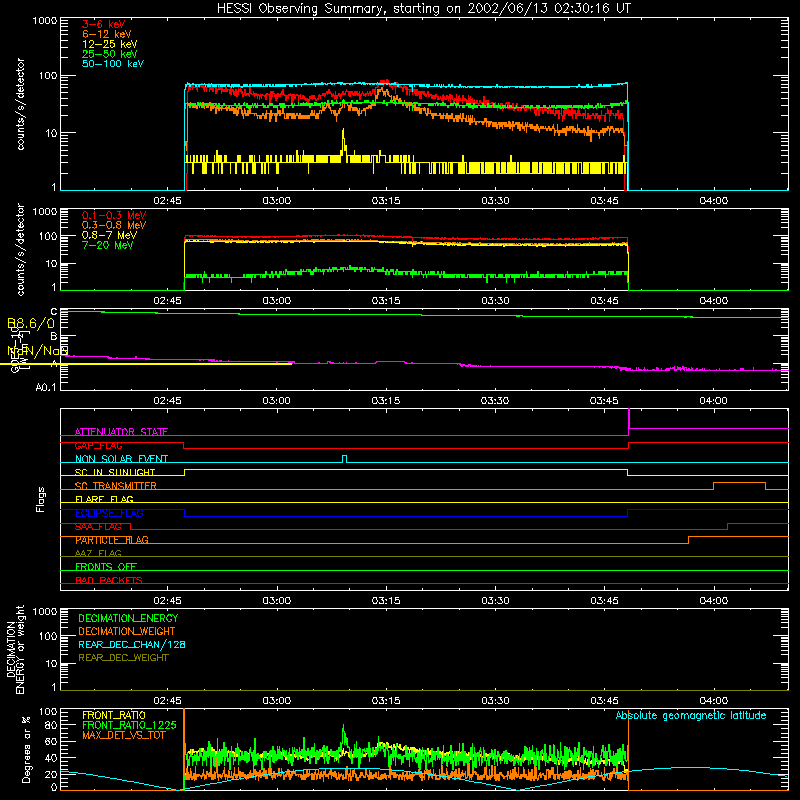
Task: Click the raised SC_TRANSMITTER step near 04:00
Action: click(x=739, y=483)
